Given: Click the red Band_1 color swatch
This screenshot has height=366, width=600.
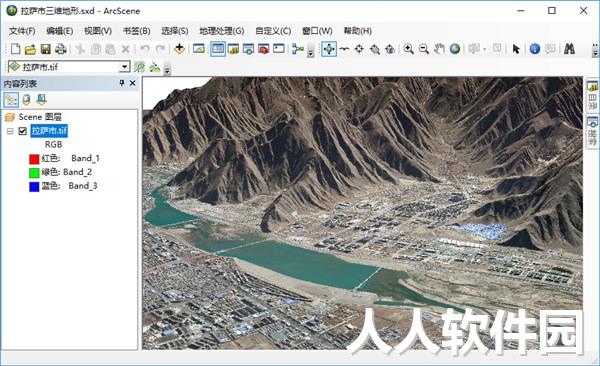Looking at the screenshot, I should [x=34, y=159].
